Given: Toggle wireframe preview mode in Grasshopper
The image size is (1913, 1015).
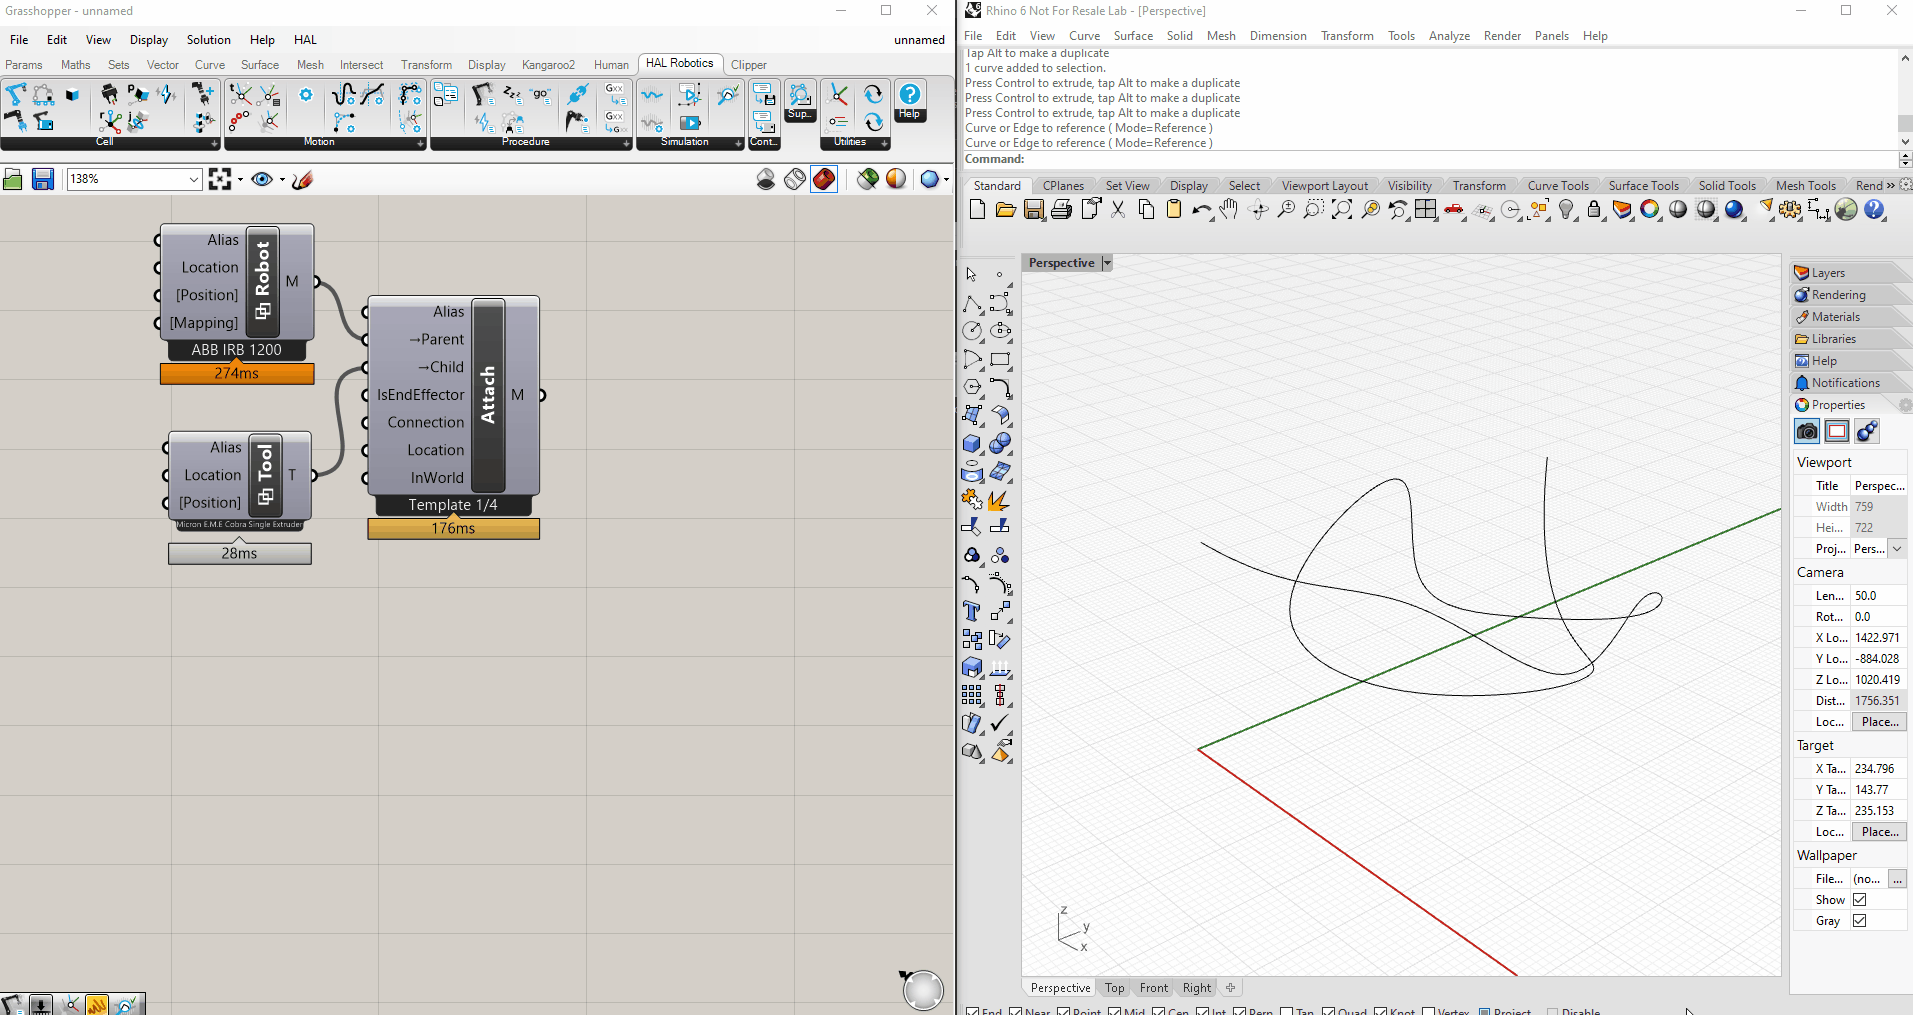Looking at the screenshot, I should (x=795, y=179).
